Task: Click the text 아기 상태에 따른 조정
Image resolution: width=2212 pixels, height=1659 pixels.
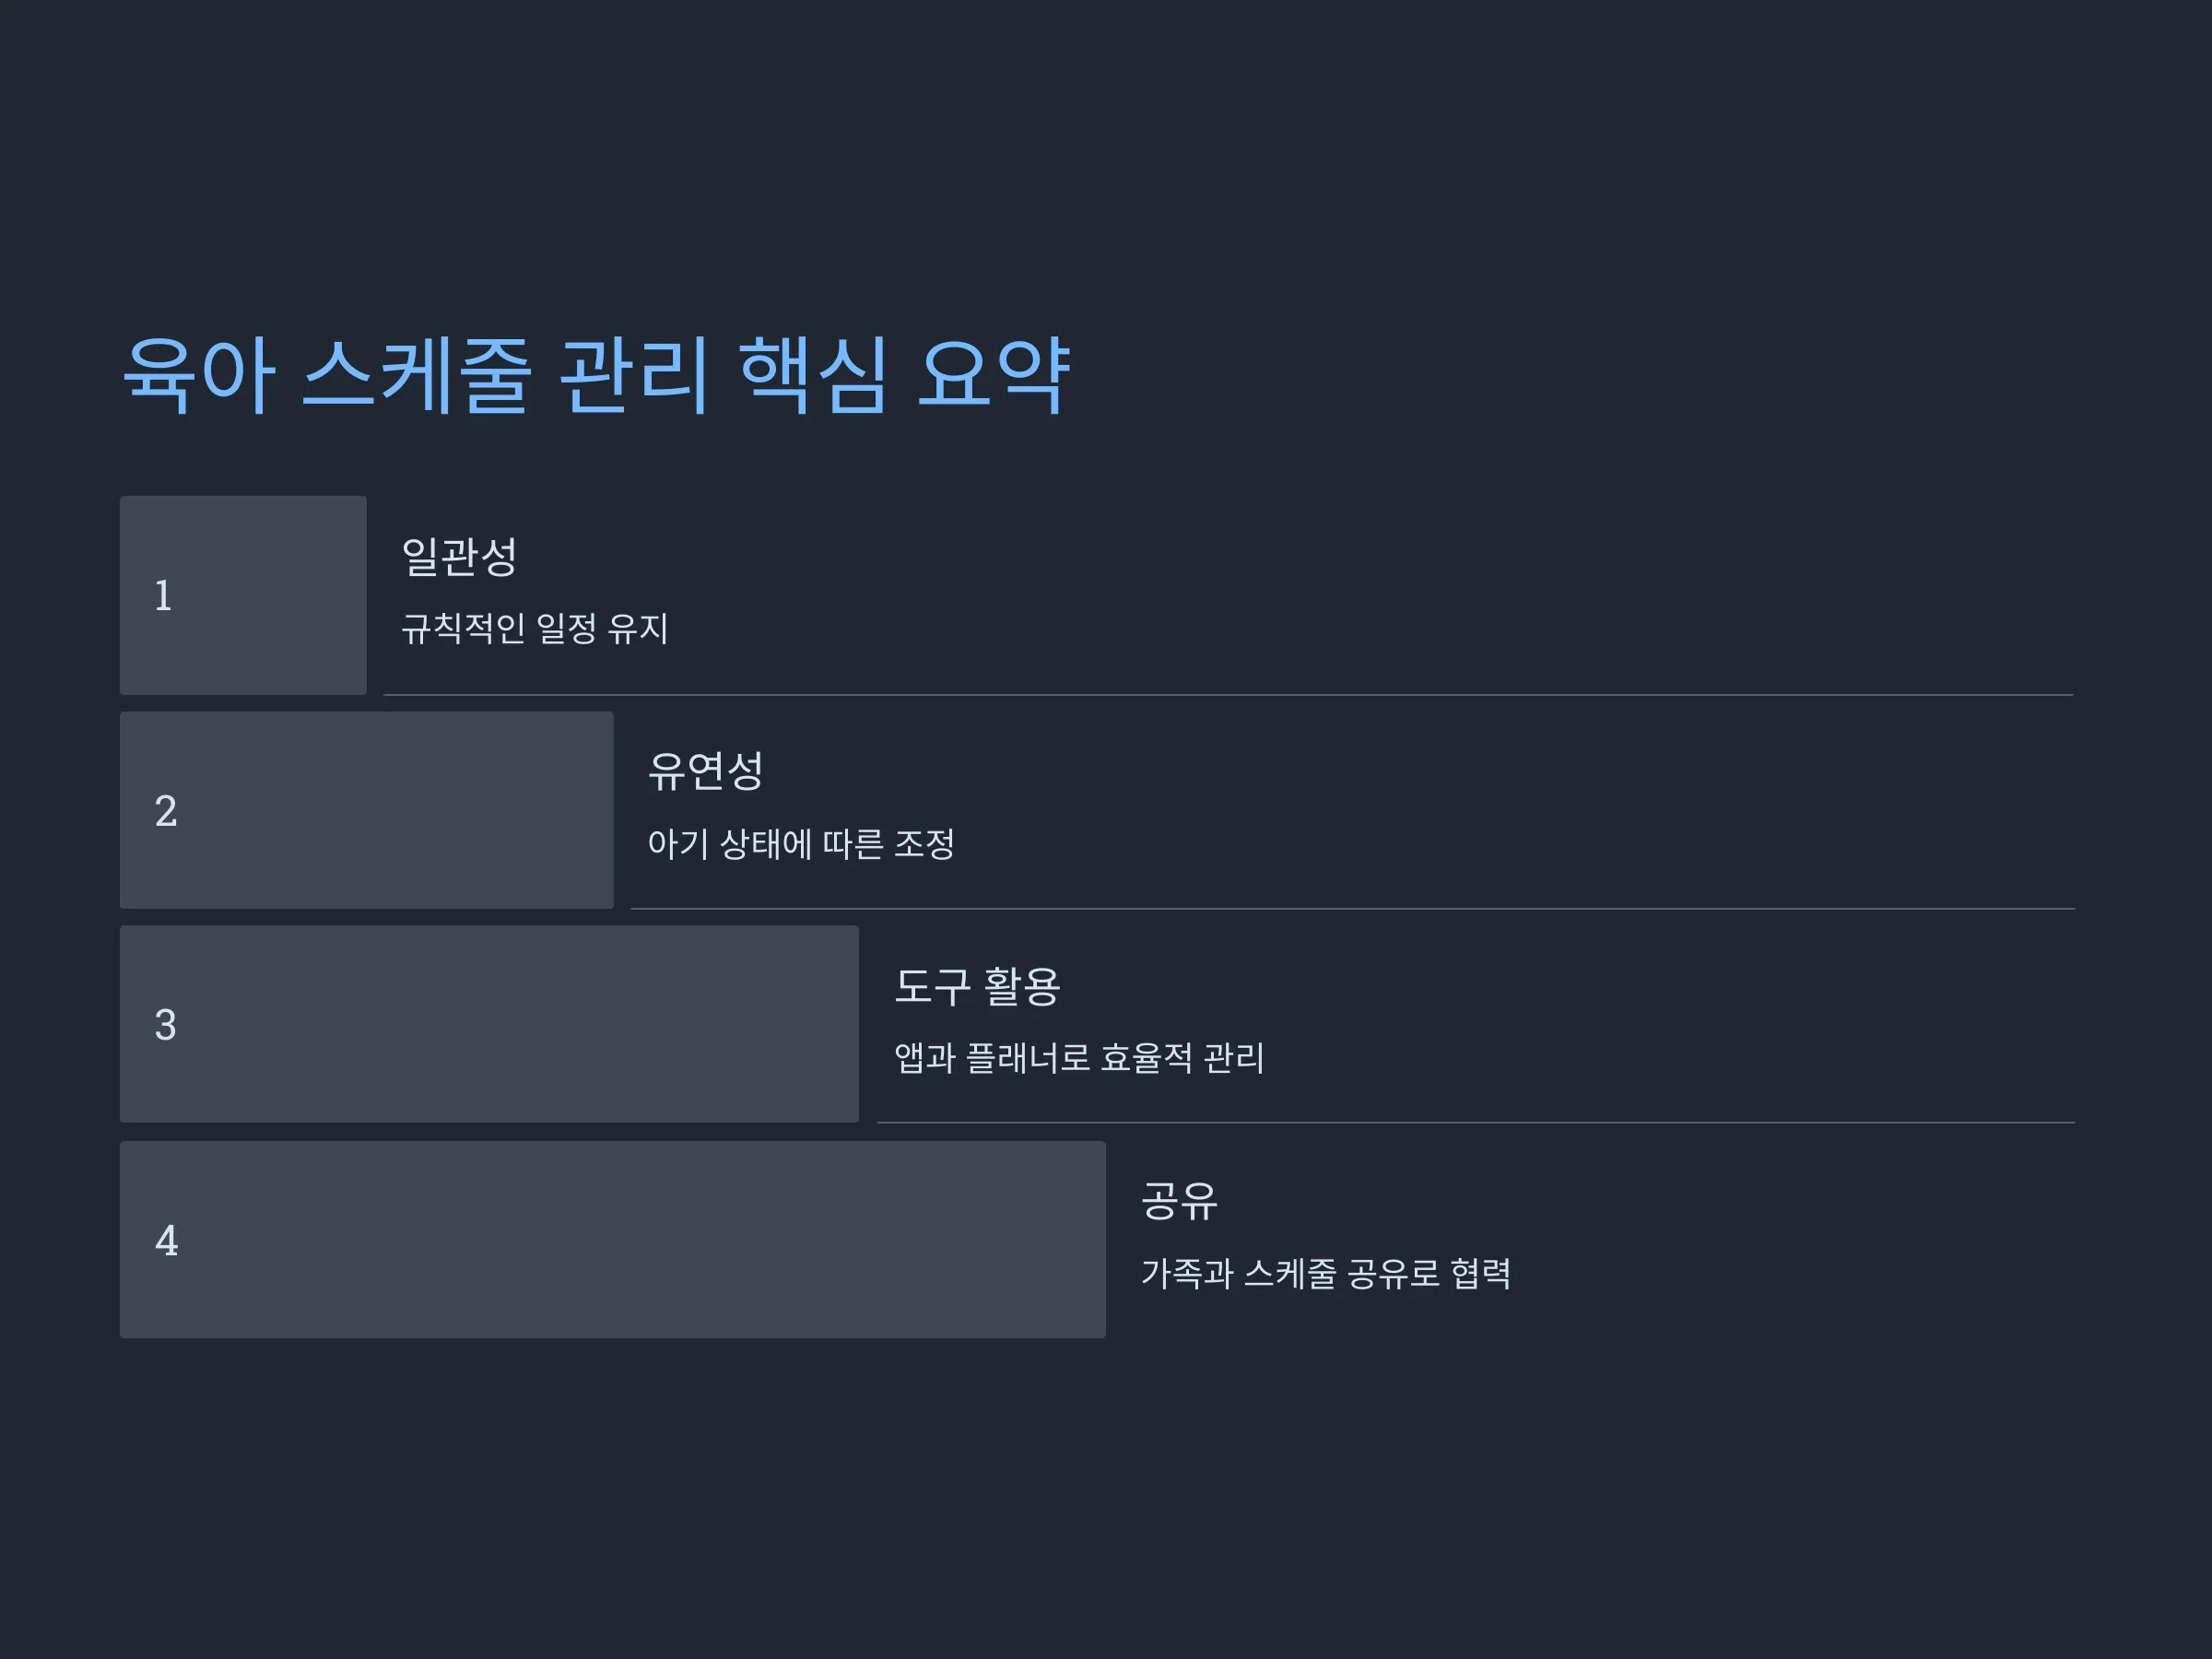Action: click(x=800, y=844)
